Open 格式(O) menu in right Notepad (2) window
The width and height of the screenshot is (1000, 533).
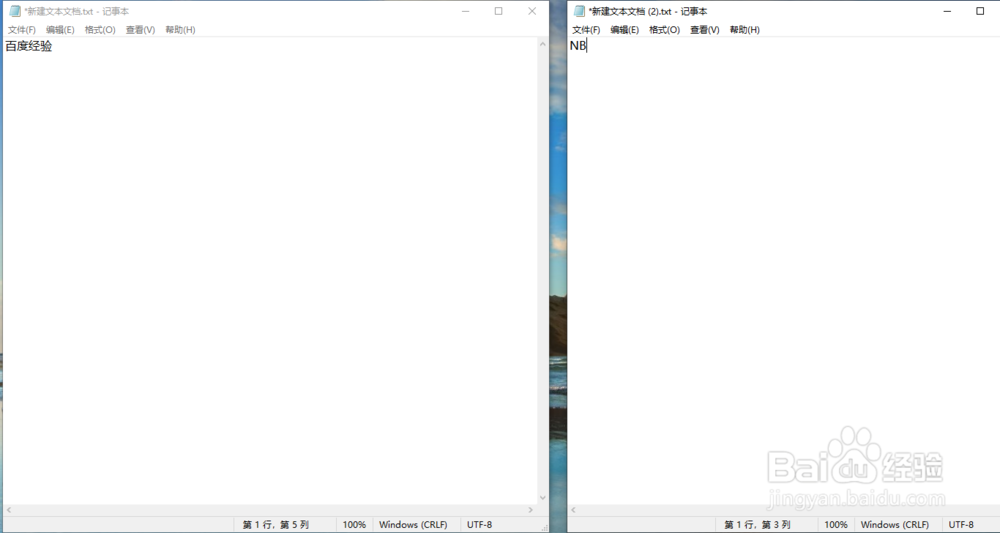[665, 30]
